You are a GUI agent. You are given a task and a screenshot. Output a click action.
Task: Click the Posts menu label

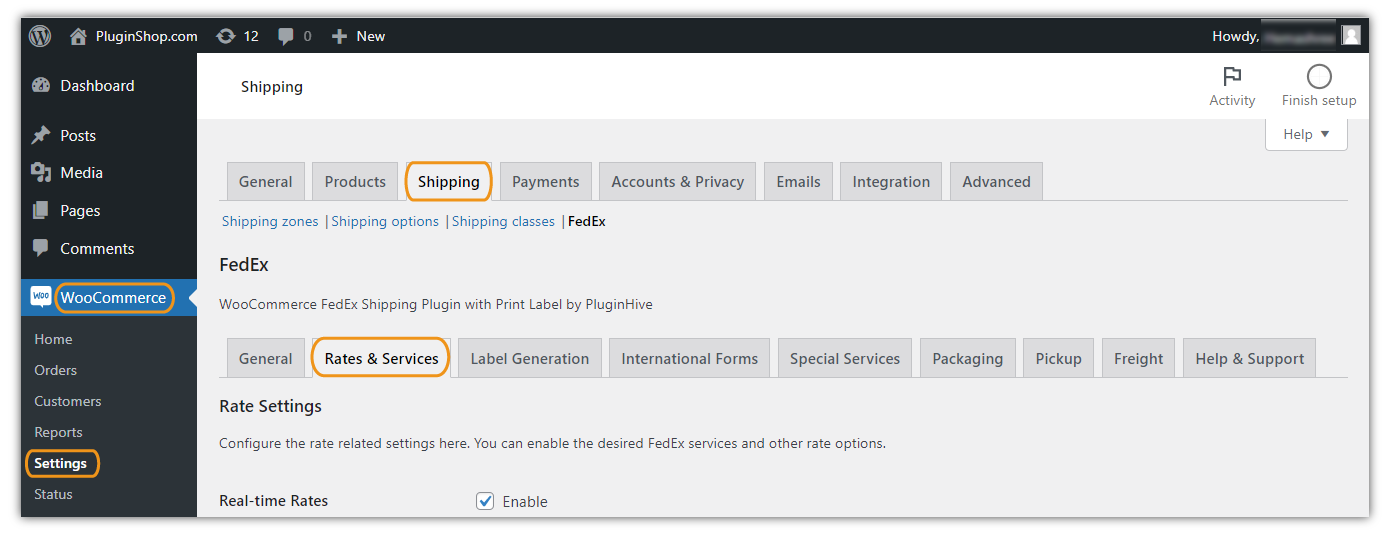[78, 136]
